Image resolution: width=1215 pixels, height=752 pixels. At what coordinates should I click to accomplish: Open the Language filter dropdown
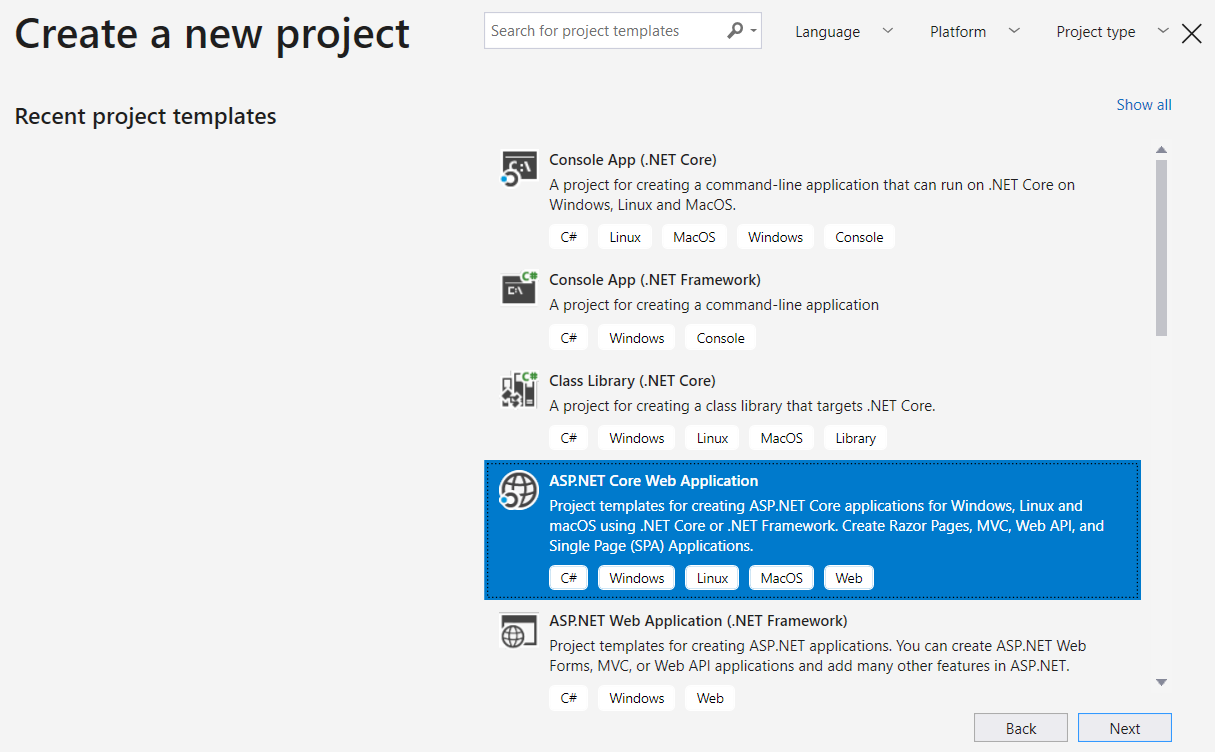coord(844,32)
